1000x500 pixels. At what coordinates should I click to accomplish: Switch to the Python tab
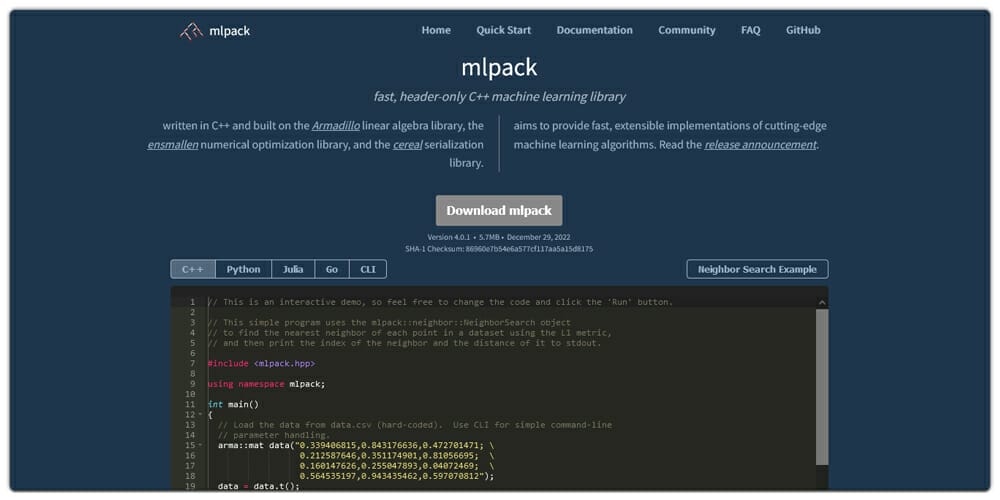(243, 269)
